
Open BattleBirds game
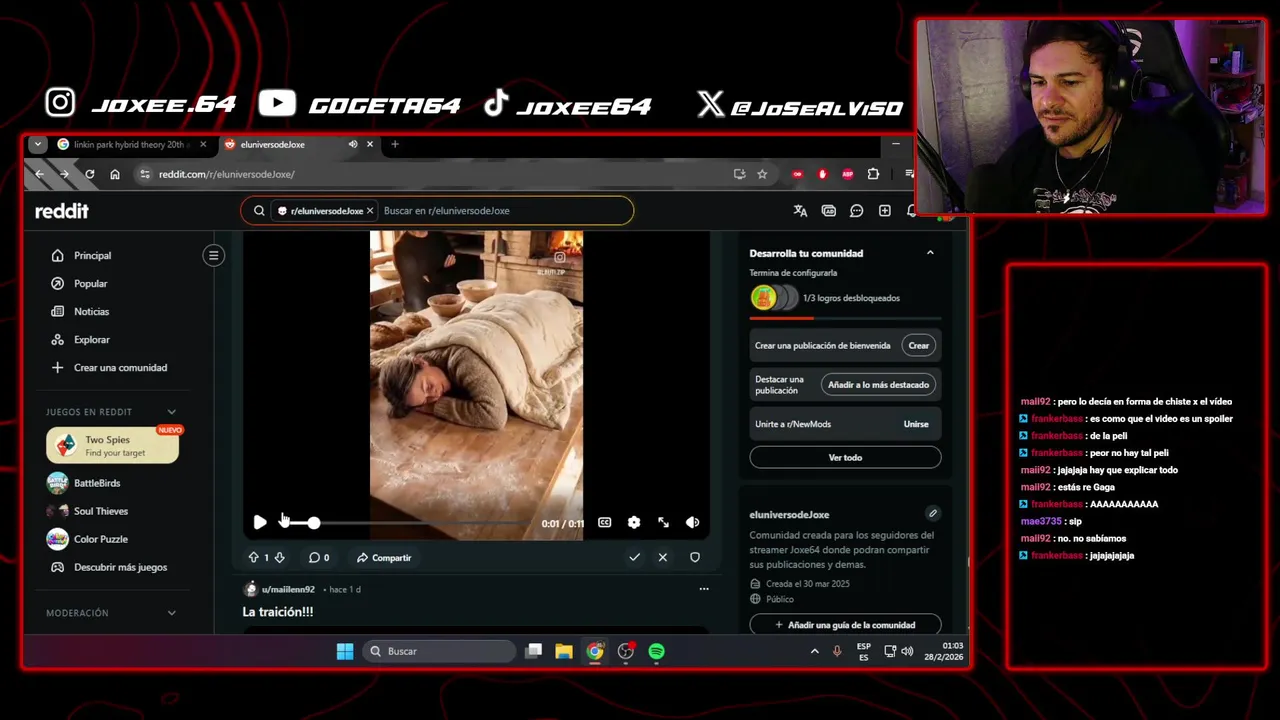point(96,483)
